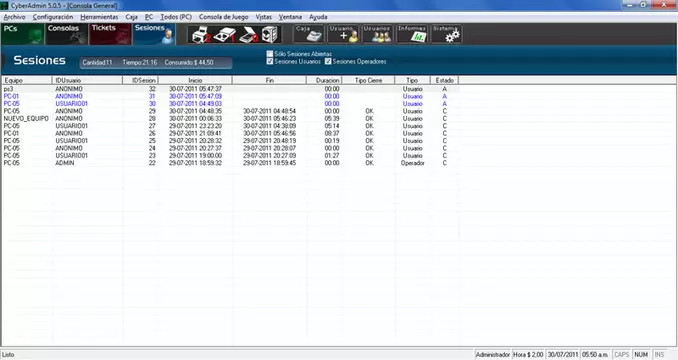The height and width of the screenshot is (360, 678).
Task: Open the PCs view tab
Action: tap(22, 34)
